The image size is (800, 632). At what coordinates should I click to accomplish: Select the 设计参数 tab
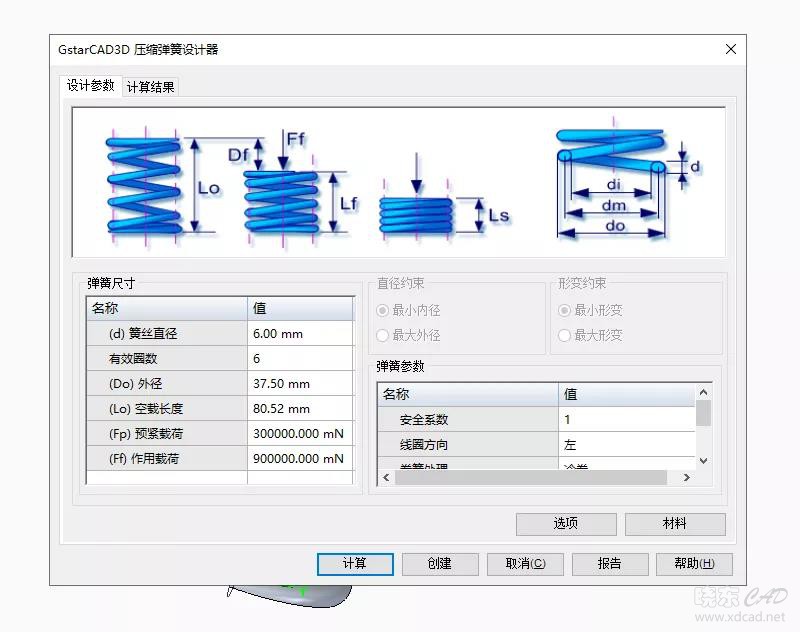(90, 86)
